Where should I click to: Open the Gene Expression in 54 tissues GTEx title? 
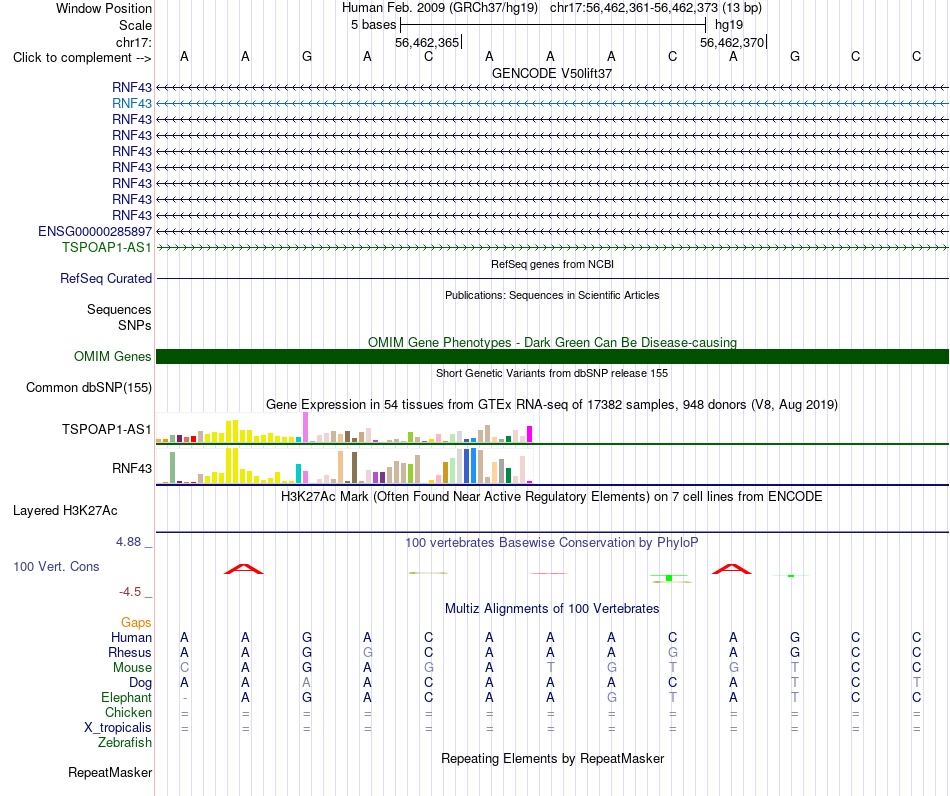point(552,404)
